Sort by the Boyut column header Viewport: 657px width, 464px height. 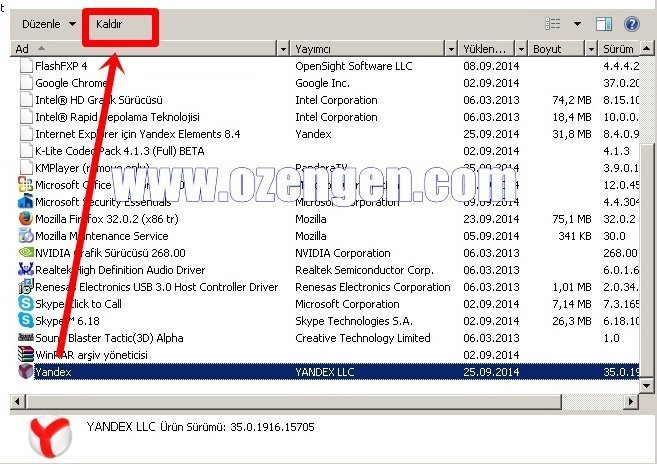click(556, 49)
